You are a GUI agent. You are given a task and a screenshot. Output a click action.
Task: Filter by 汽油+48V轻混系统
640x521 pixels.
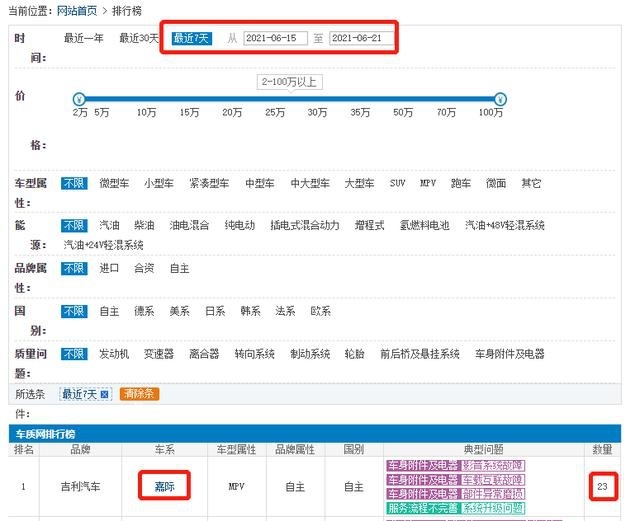coord(504,225)
